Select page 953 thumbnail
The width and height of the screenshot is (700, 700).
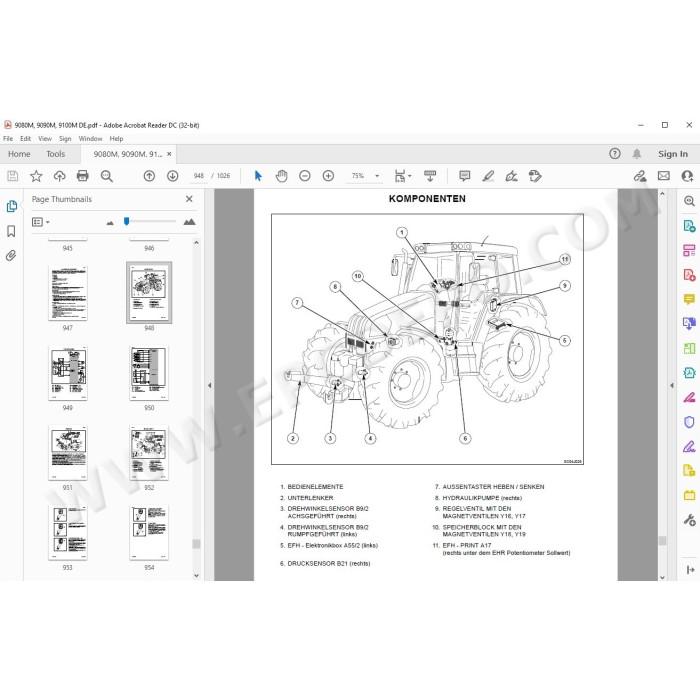click(x=68, y=533)
